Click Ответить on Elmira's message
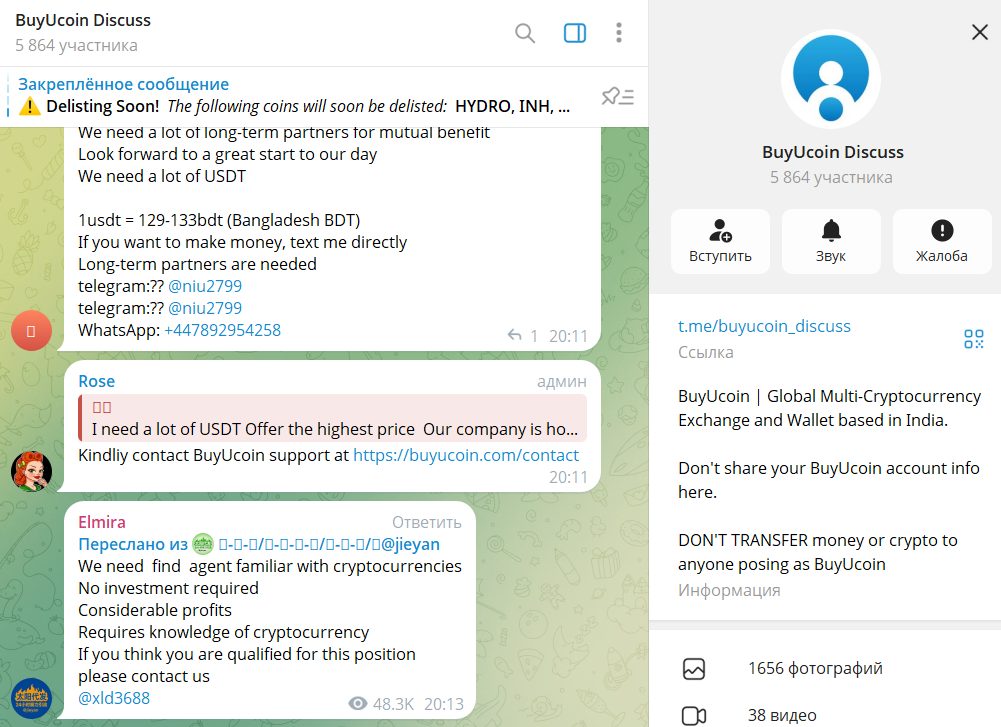The image size is (1001, 727). coord(426,522)
